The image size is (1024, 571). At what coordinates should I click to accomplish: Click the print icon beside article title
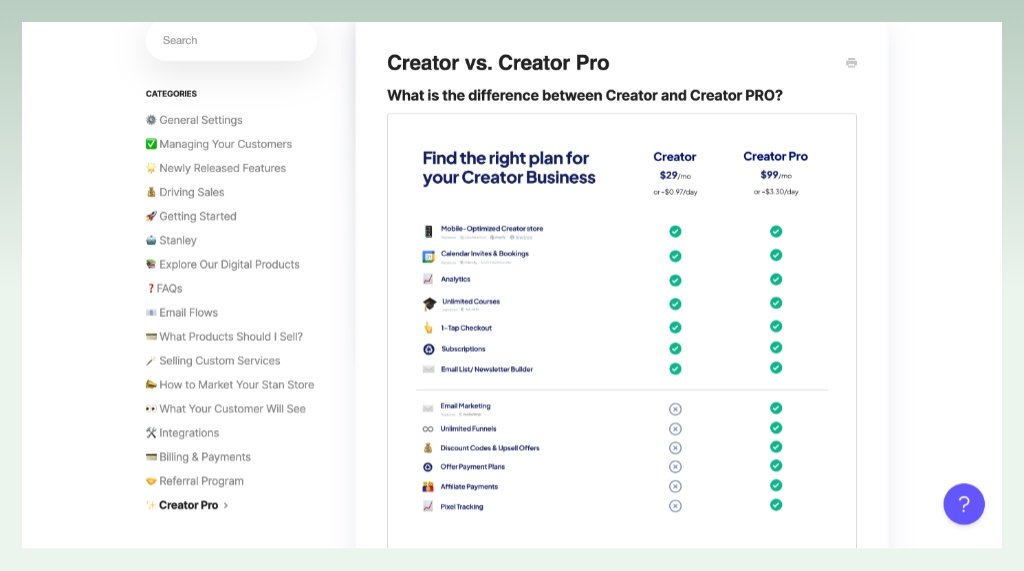(851, 63)
